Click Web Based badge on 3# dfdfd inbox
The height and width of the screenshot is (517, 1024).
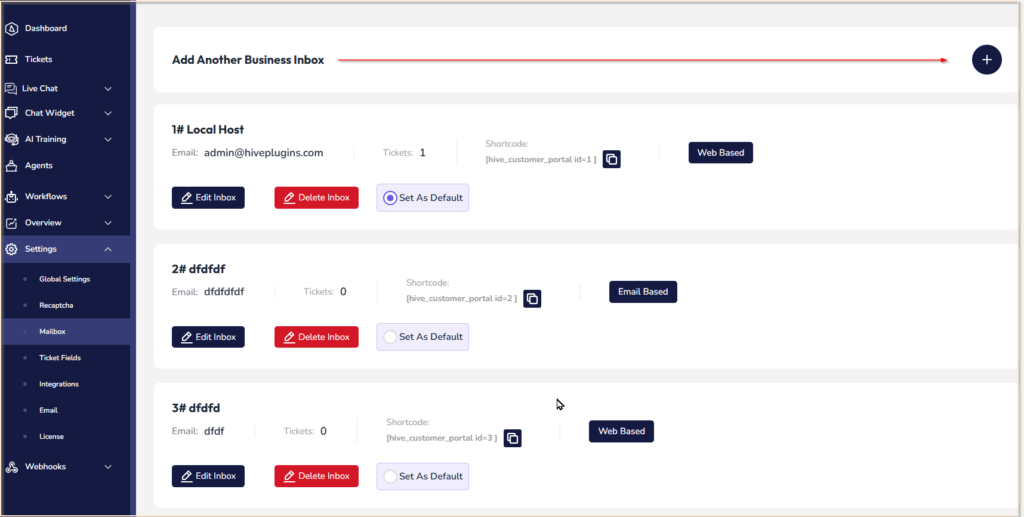click(x=621, y=431)
